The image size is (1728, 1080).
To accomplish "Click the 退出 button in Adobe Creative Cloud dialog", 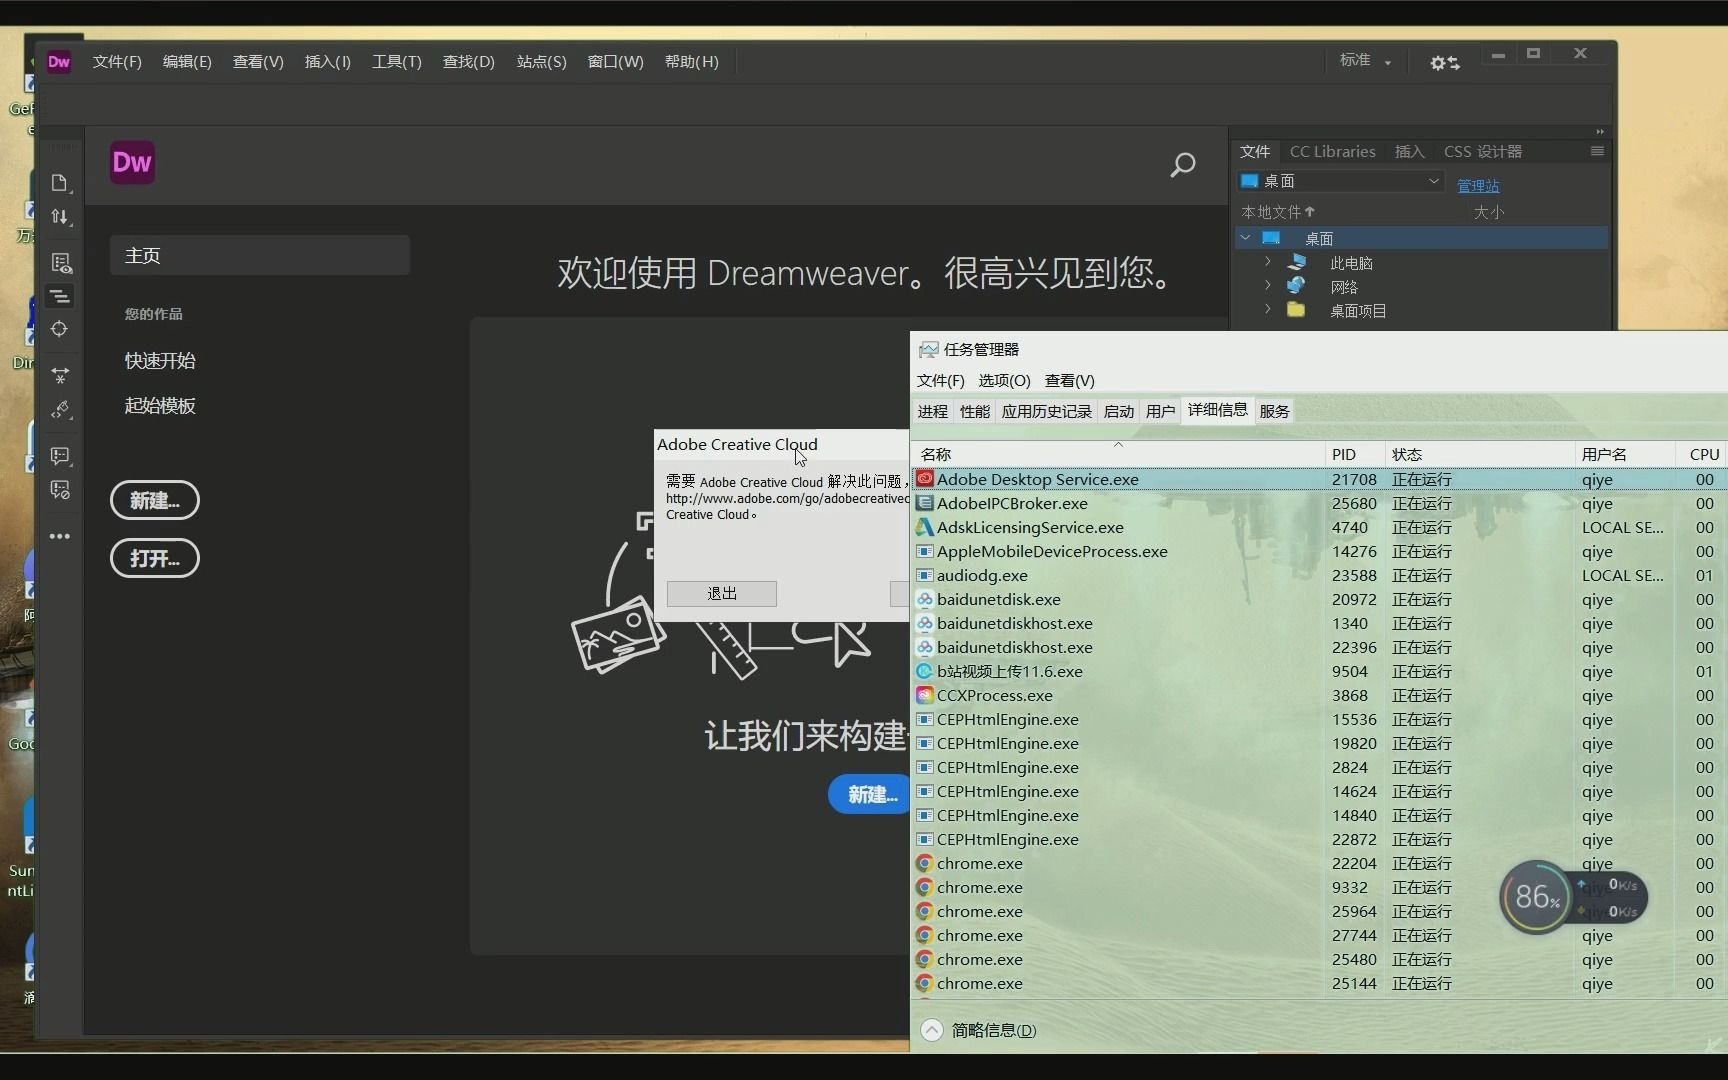I will 722,593.
